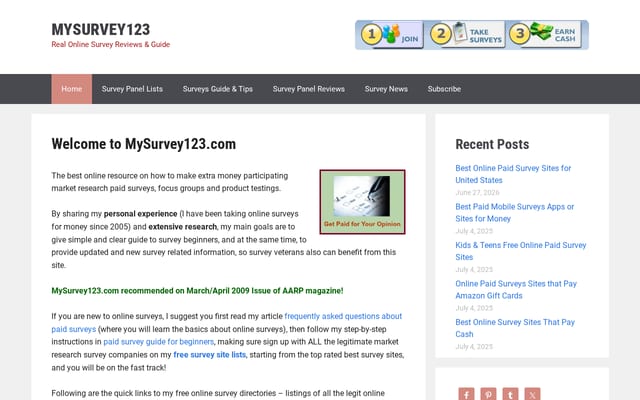Click the bold 'personal experience' text
Image resolution: width=640 pixels, height=400 pixels.
point(140,214)
